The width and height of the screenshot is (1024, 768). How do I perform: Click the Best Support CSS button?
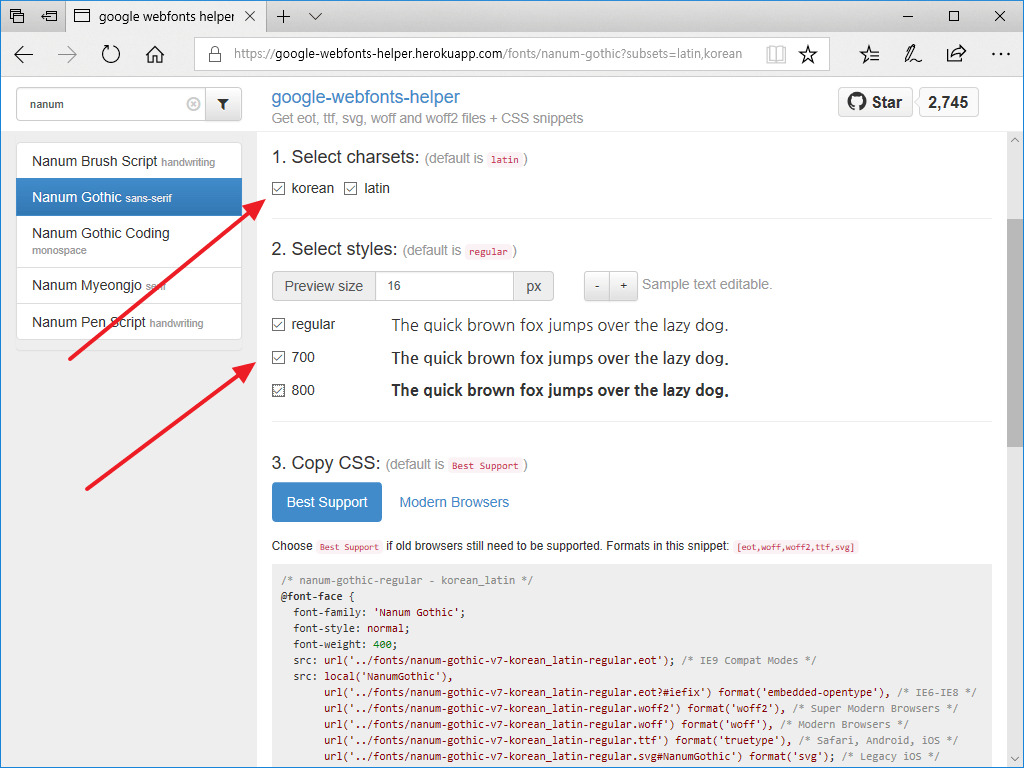coord(327,502)
